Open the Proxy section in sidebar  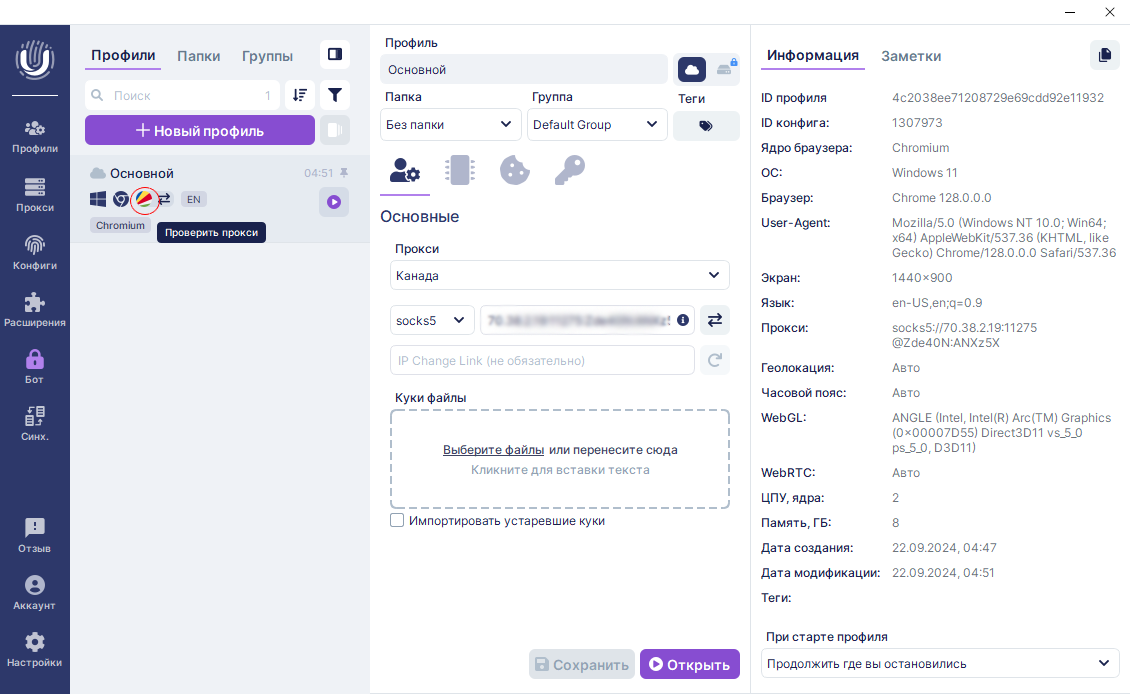pyautogui.click(x=35, y=194)
